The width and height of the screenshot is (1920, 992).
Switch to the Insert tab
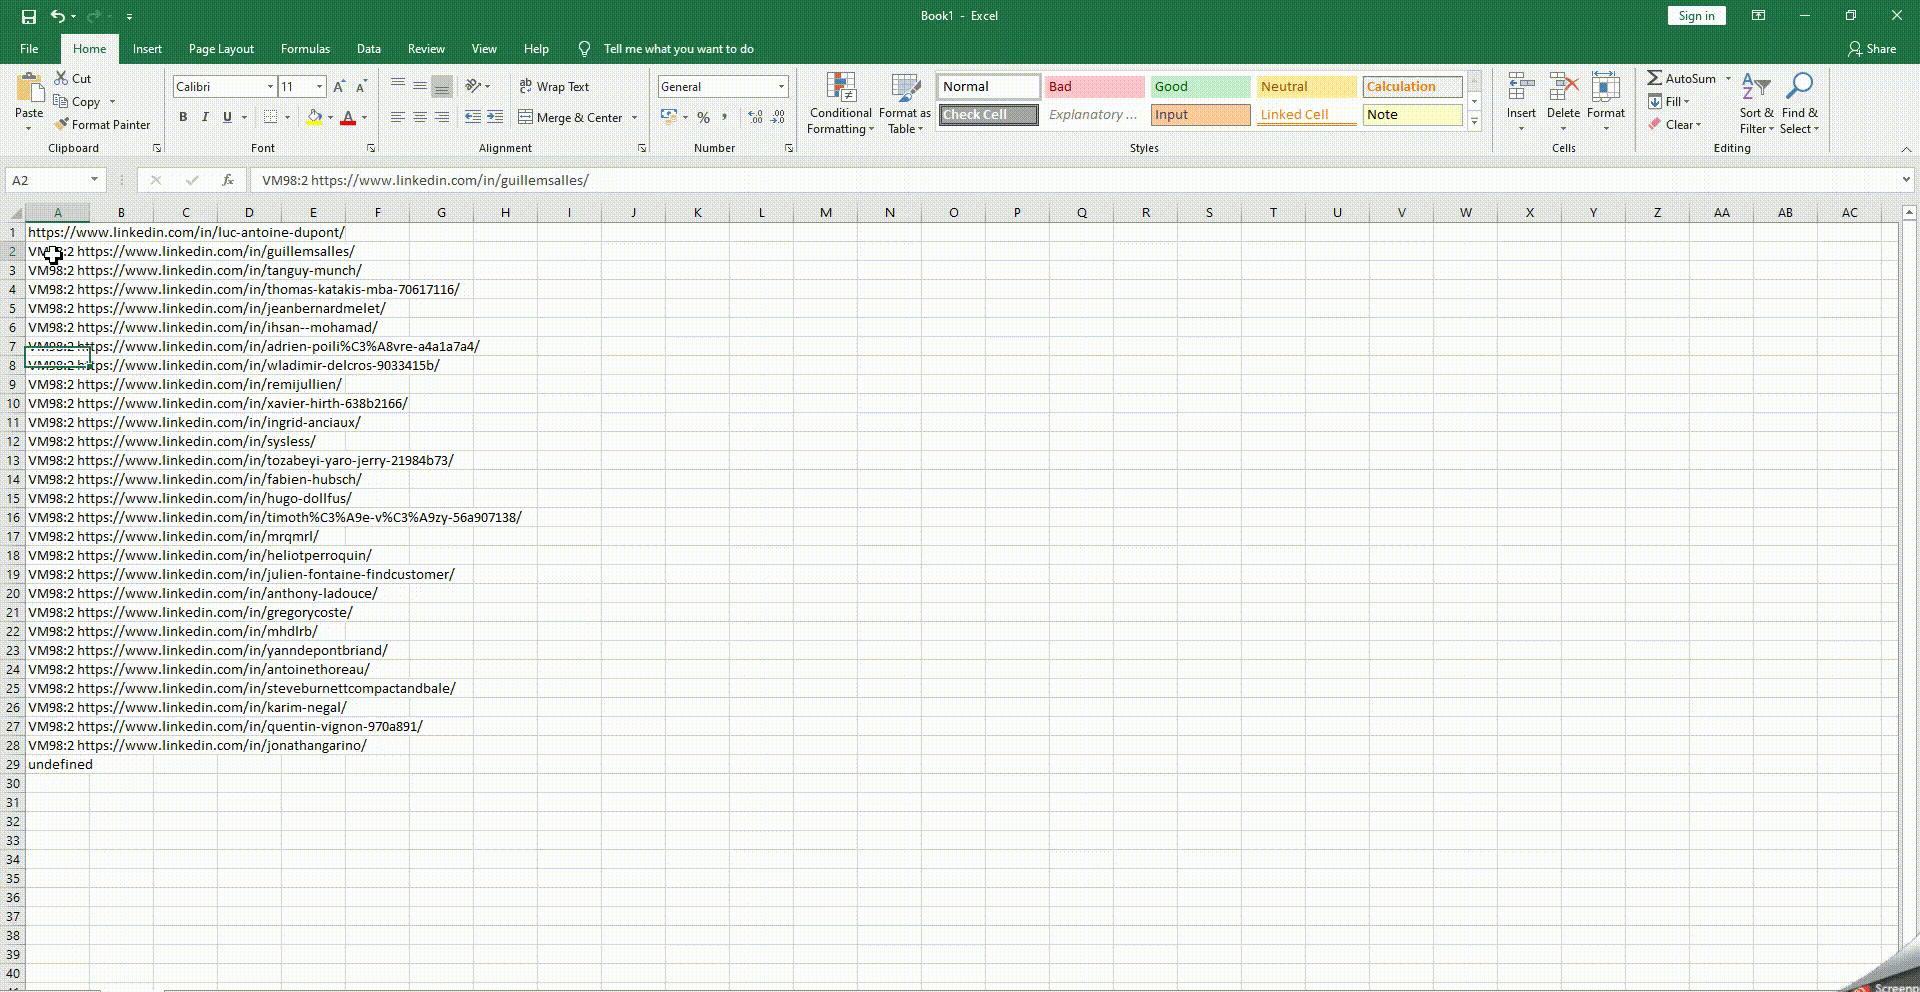click(147, 48)
